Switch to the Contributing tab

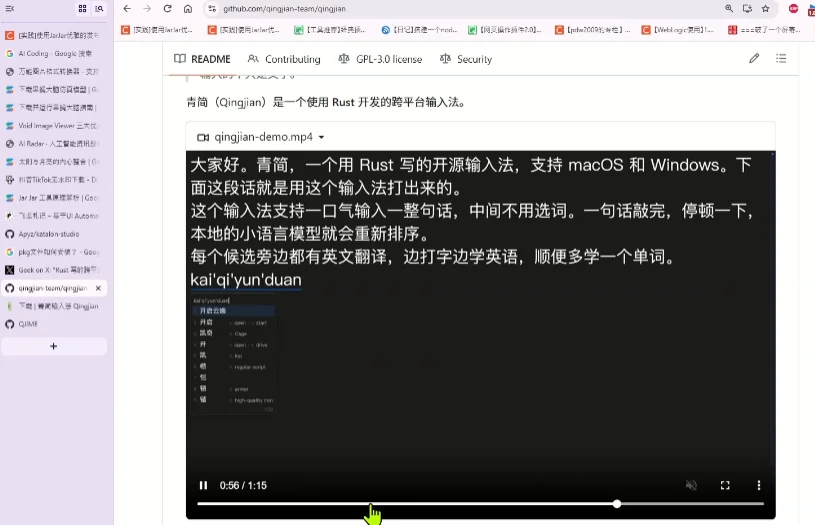[284, 59]
